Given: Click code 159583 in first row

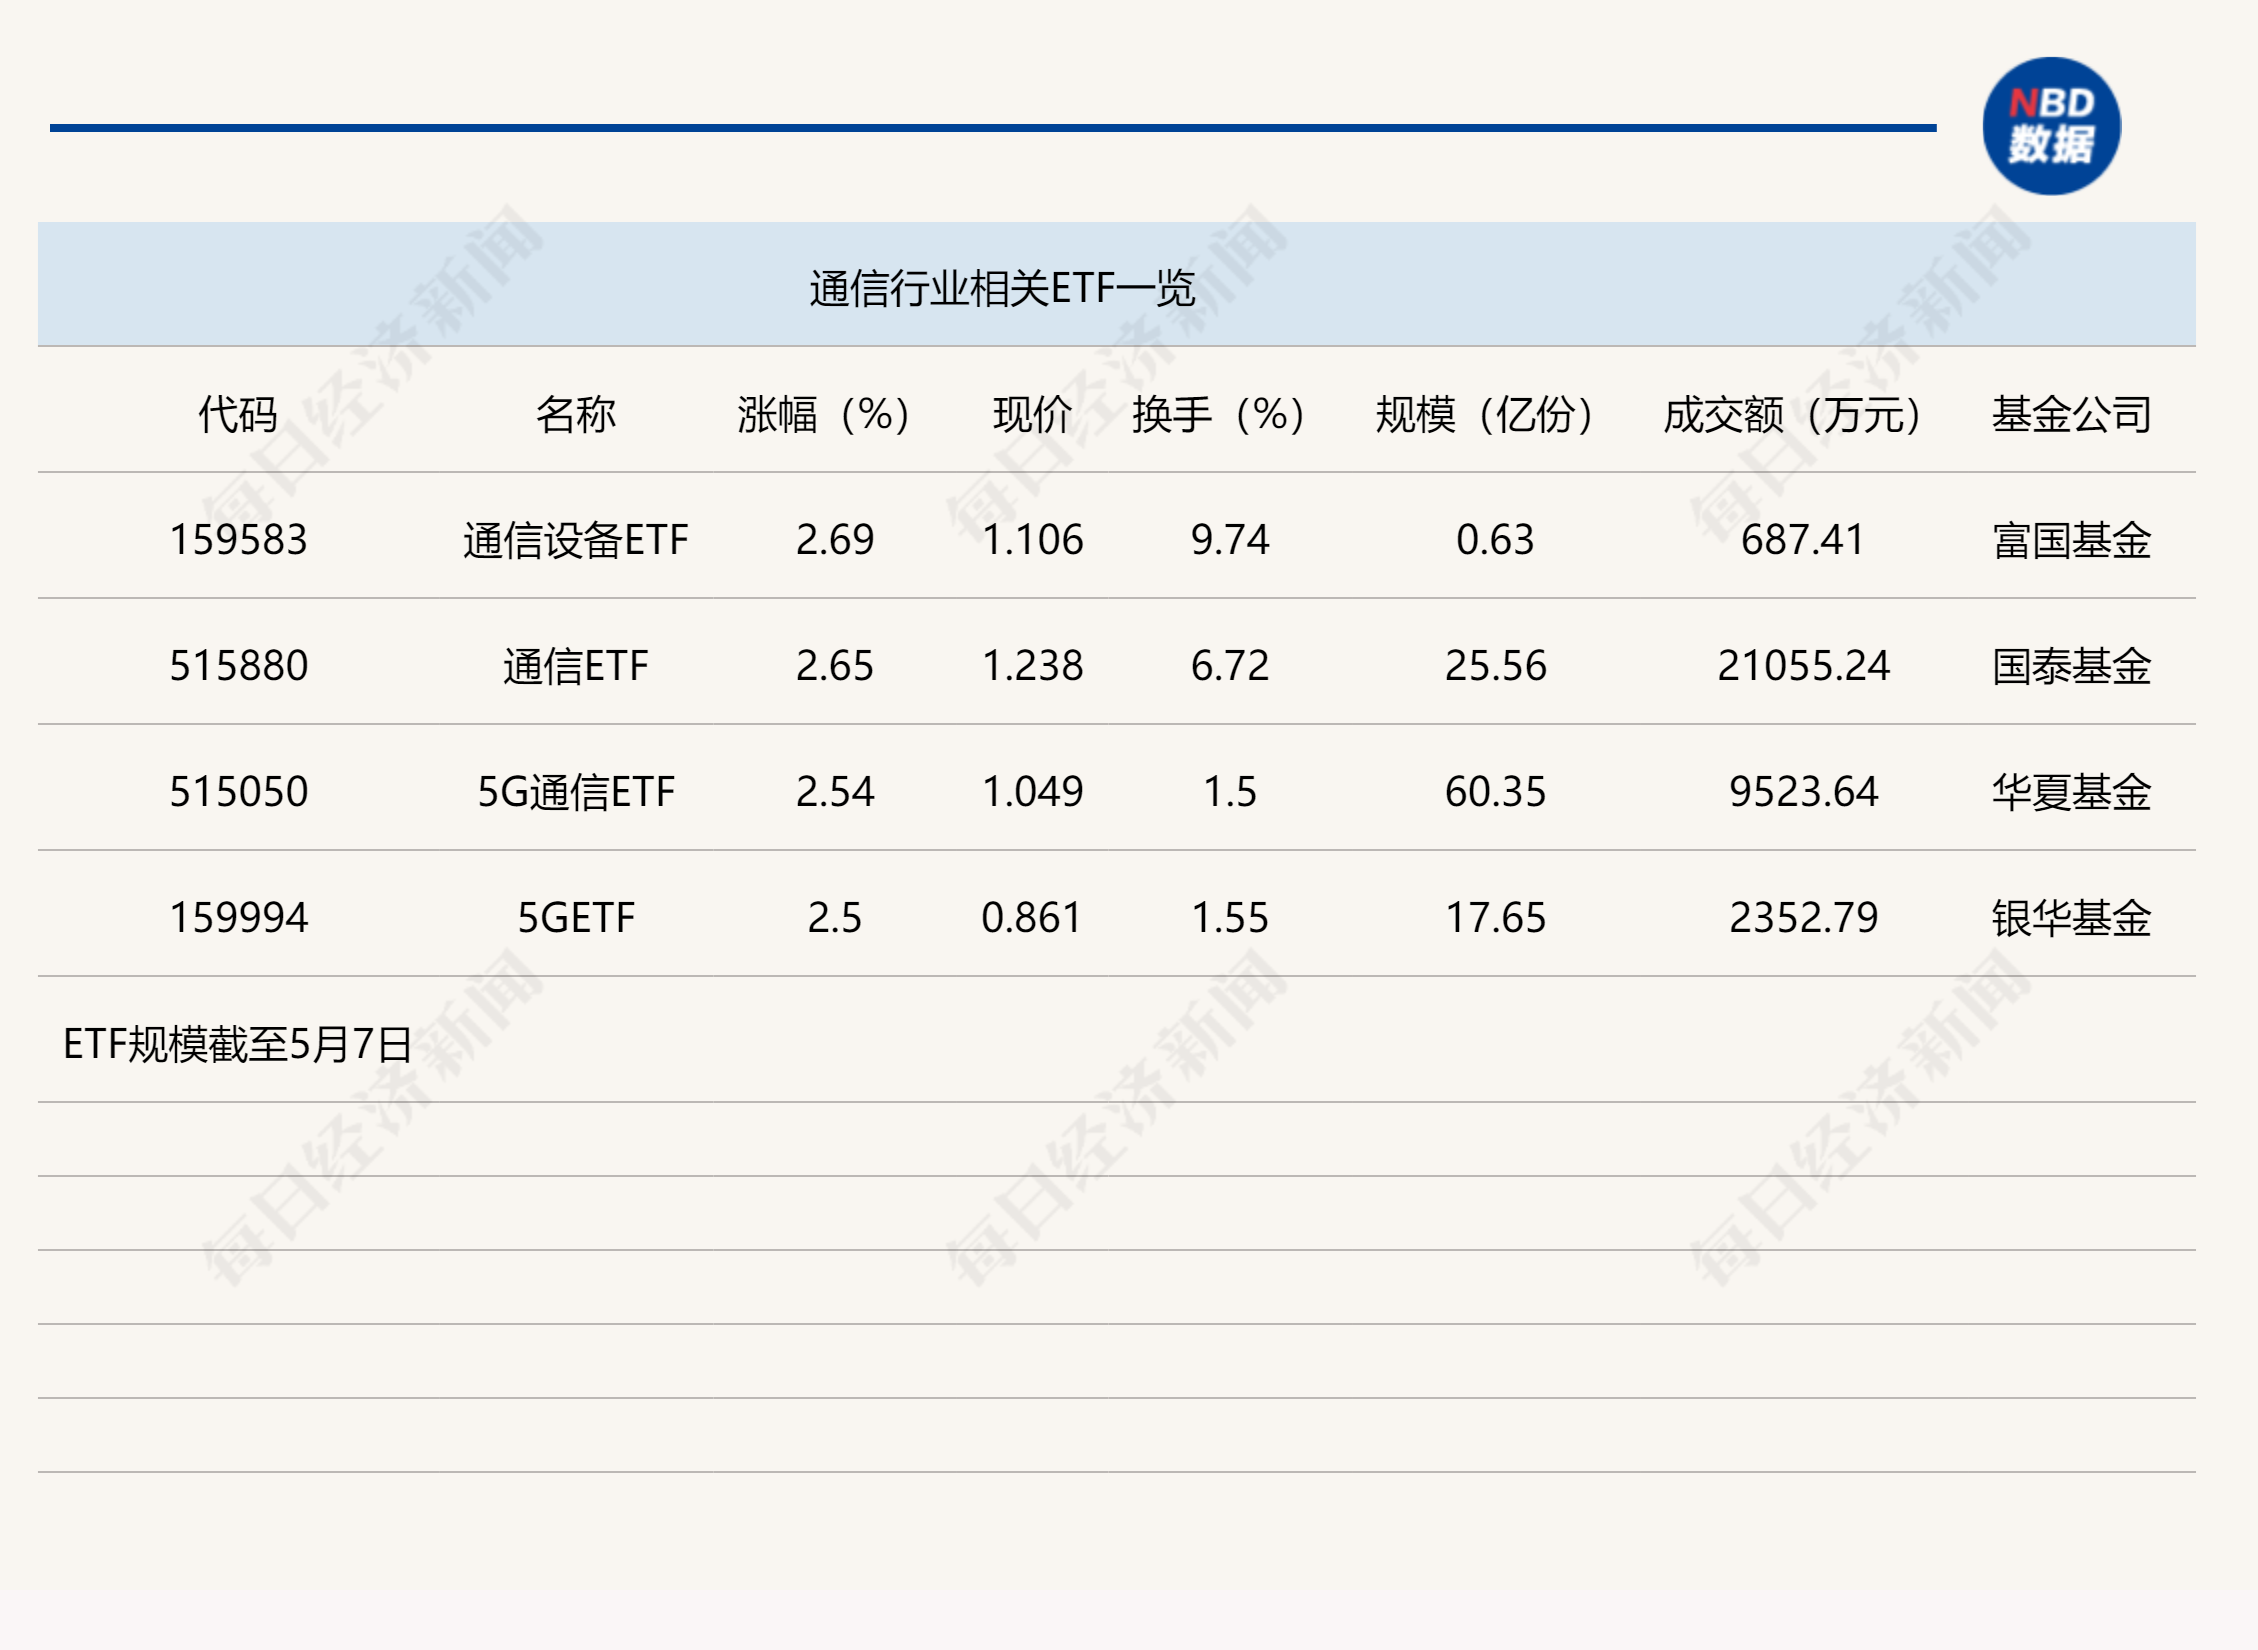Looking at the screenshot, I should click(x=238, y=540).
